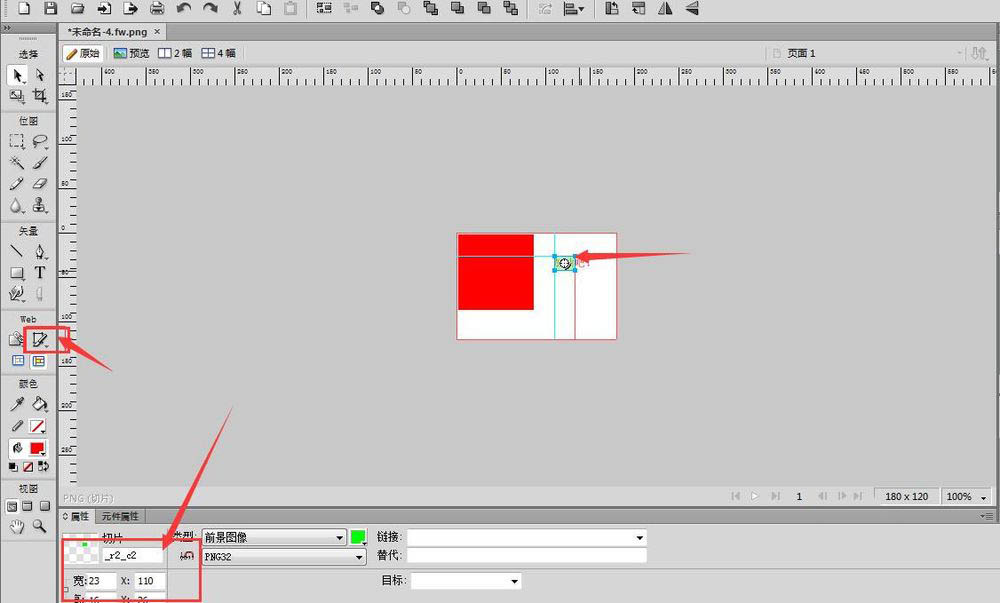Switch to the 原始 (Original) view tab
The width and height of the screenshot is (1000, 603).
click(83, 54)
